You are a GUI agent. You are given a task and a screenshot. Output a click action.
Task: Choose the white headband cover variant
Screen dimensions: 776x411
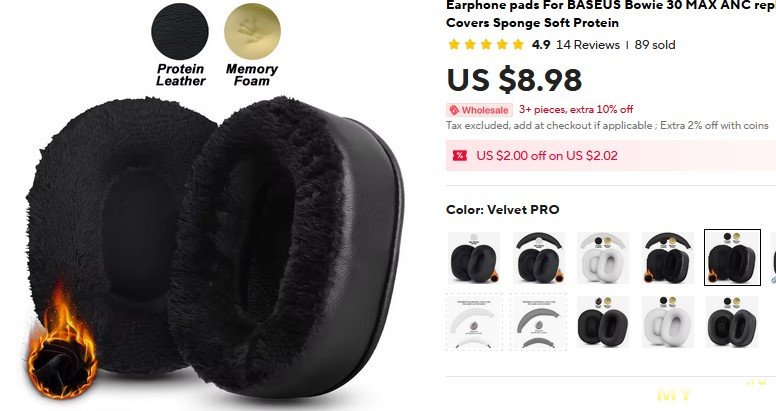tap(474, 322)
